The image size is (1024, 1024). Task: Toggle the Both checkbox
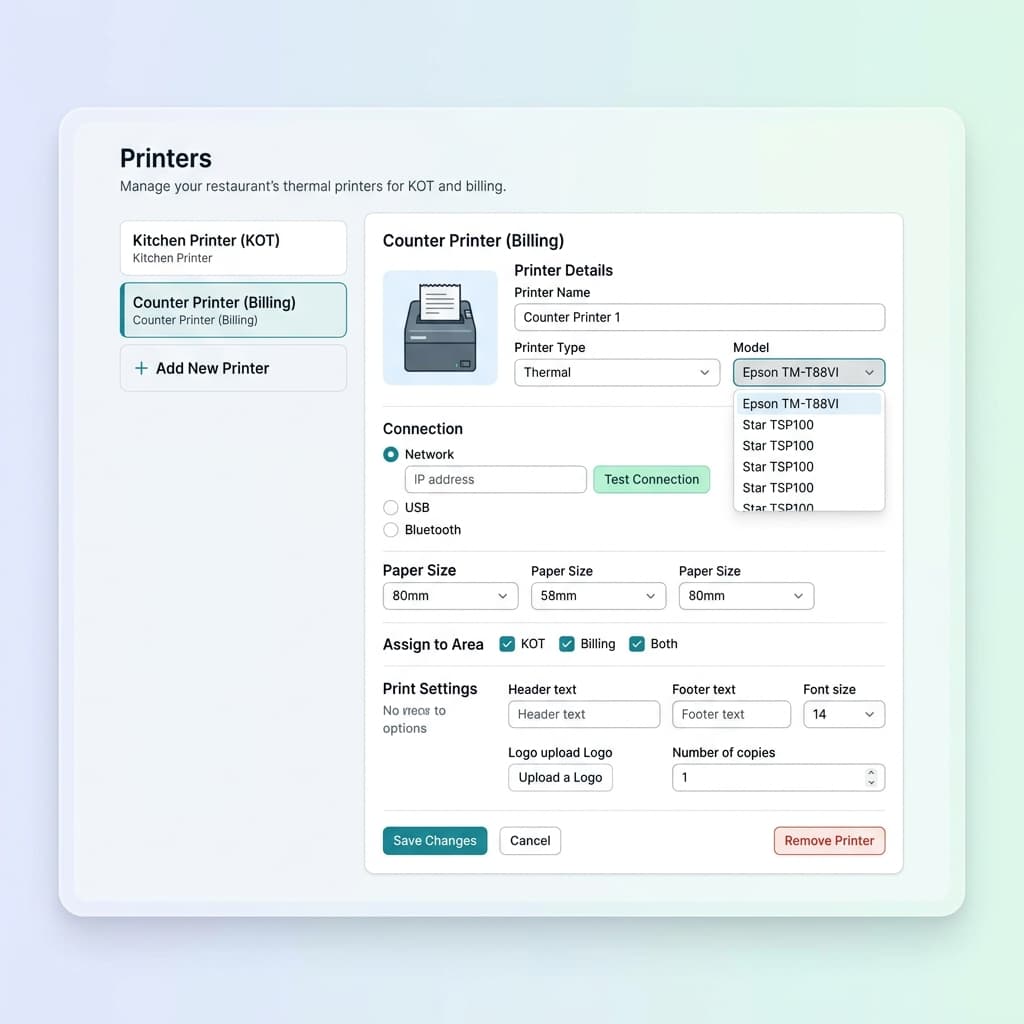point(637,644)
